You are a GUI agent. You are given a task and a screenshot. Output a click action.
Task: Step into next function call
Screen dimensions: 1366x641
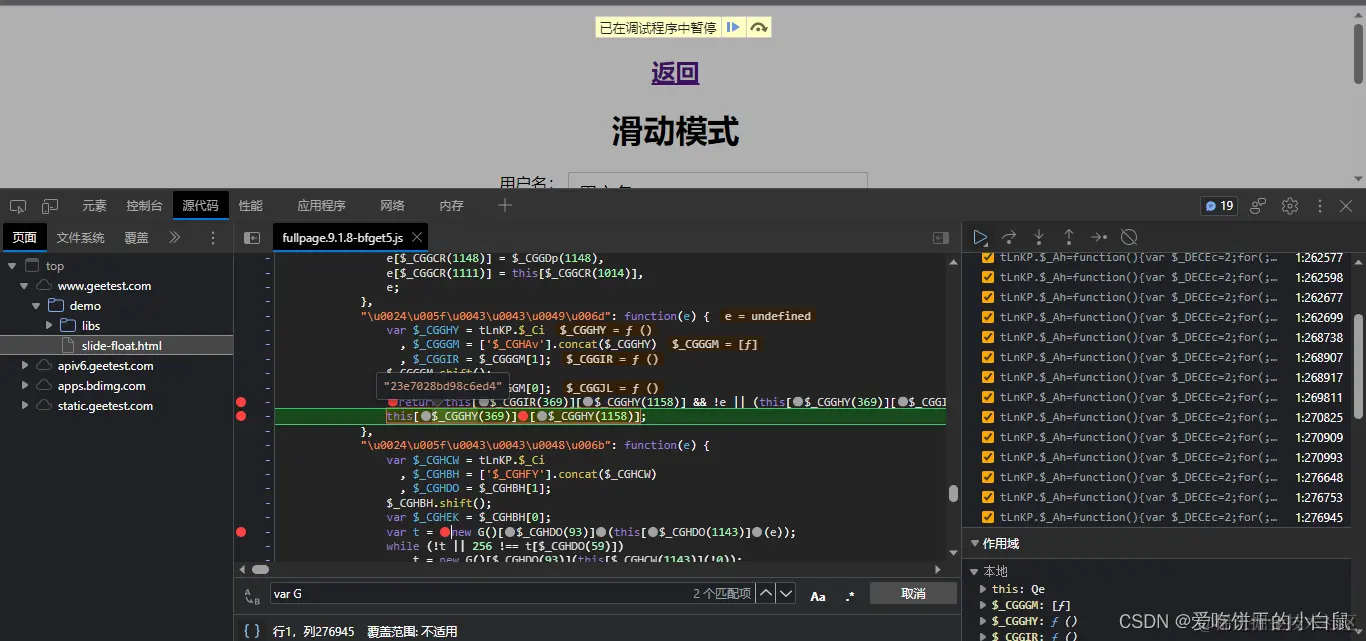click(x=1039, y=237)
